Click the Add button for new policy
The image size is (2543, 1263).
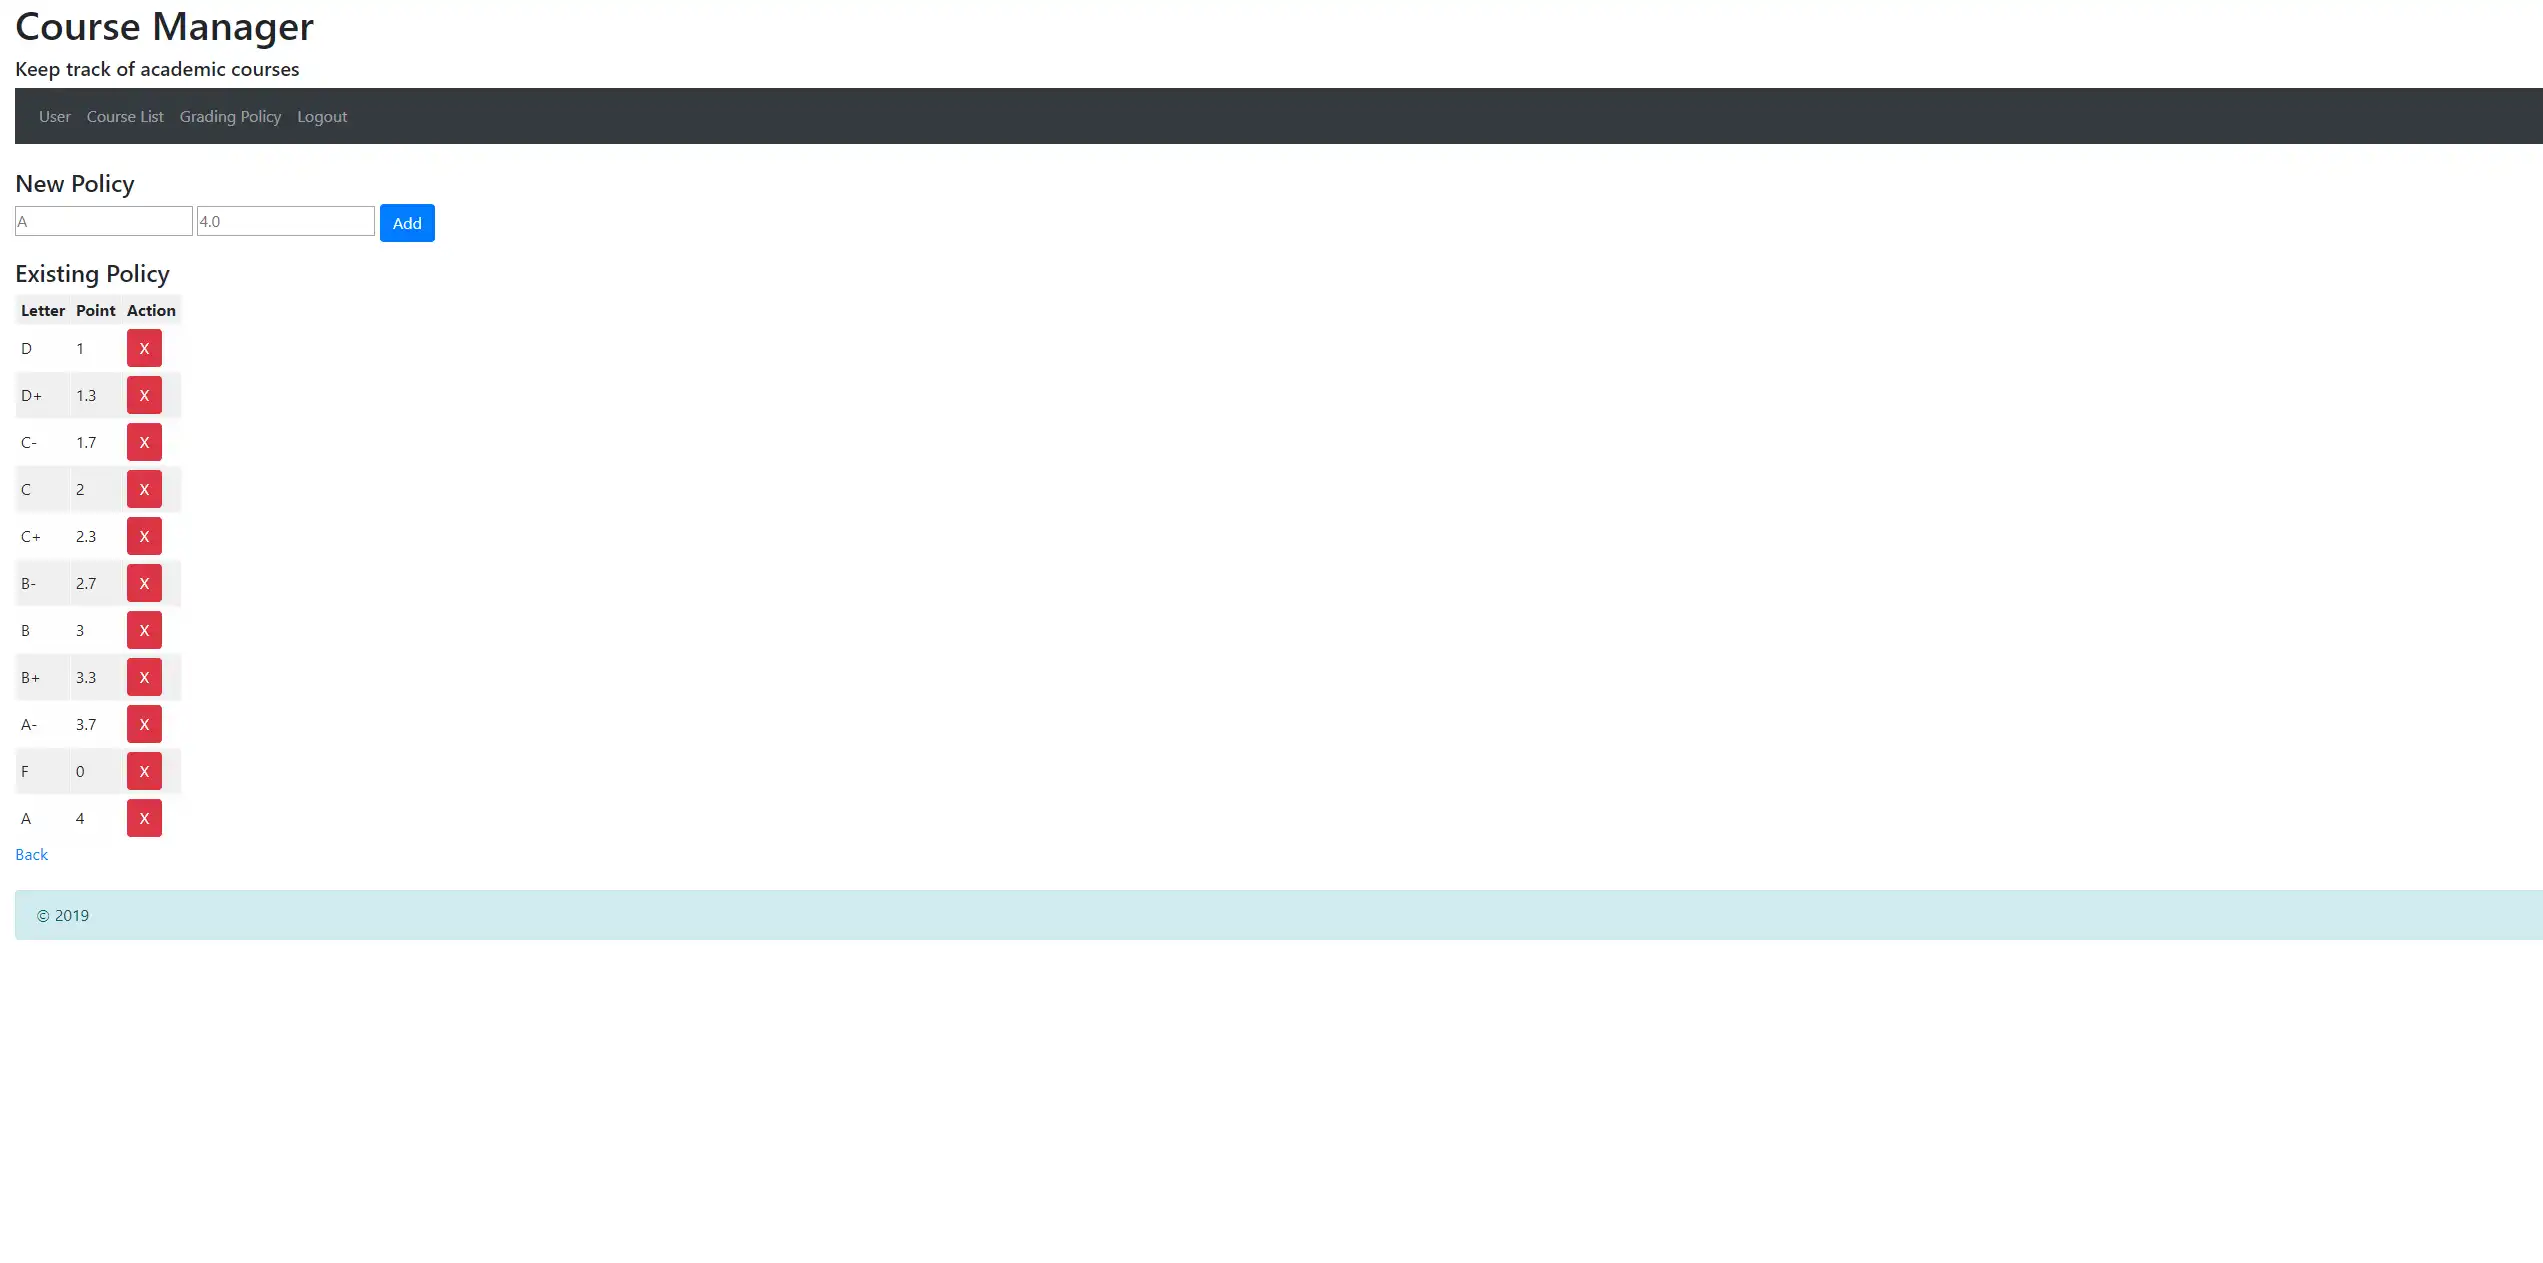405,222
